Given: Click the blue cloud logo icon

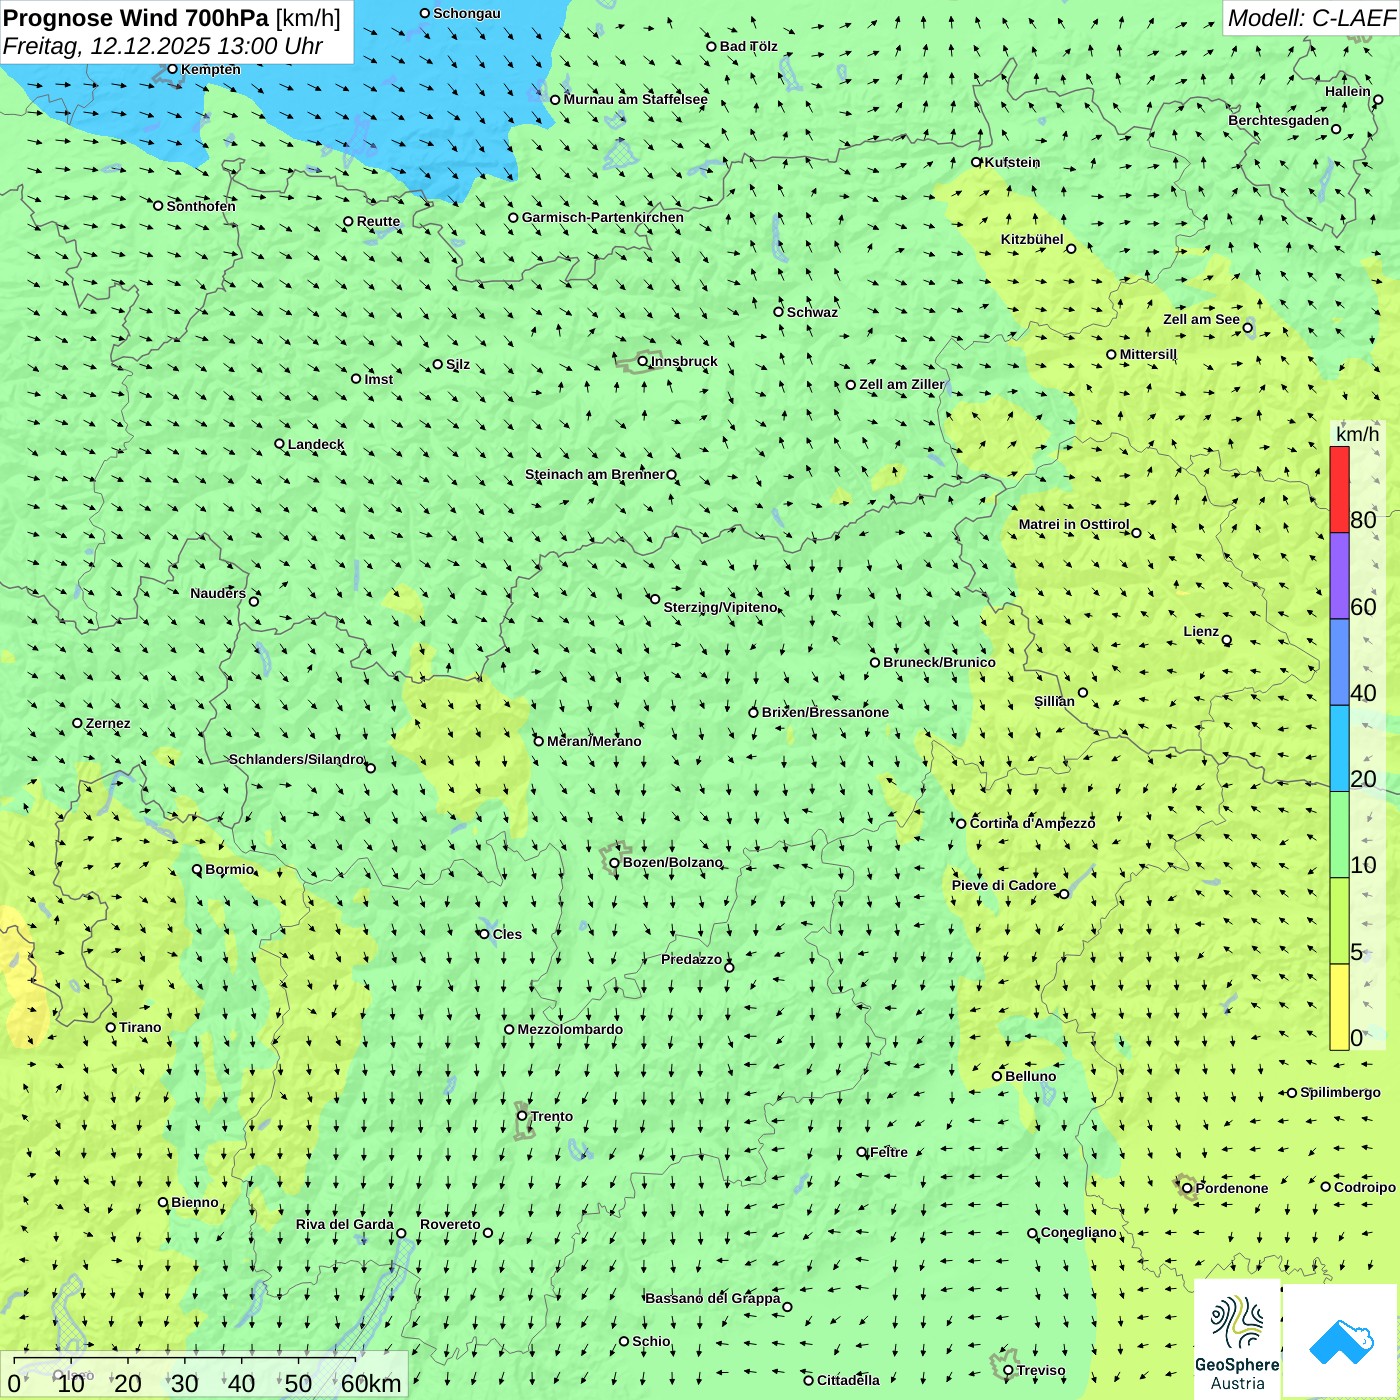Looking at the screenshot, I should [1340, 1342].
